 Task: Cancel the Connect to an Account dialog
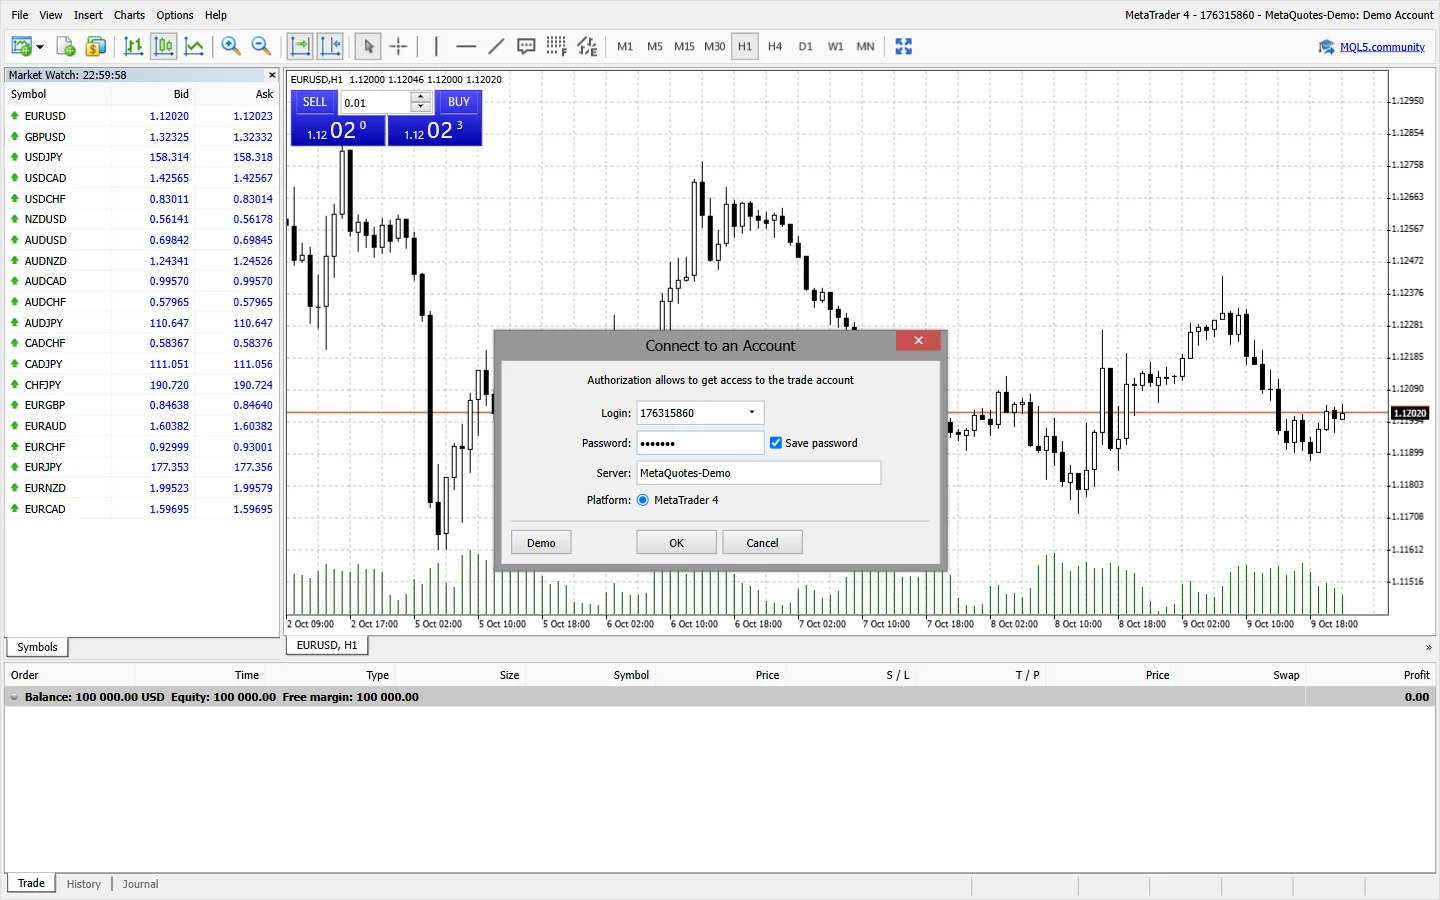[762, 543]
